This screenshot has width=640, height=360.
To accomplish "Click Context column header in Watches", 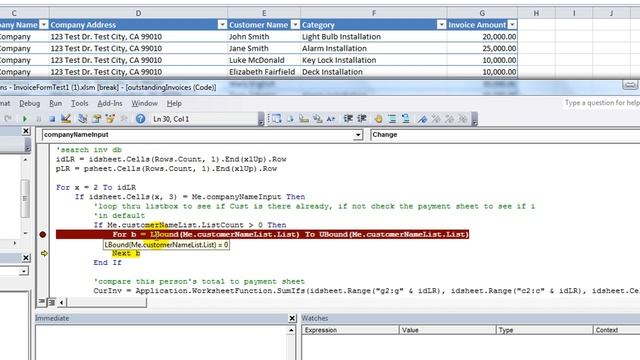I will coord(616,330).
